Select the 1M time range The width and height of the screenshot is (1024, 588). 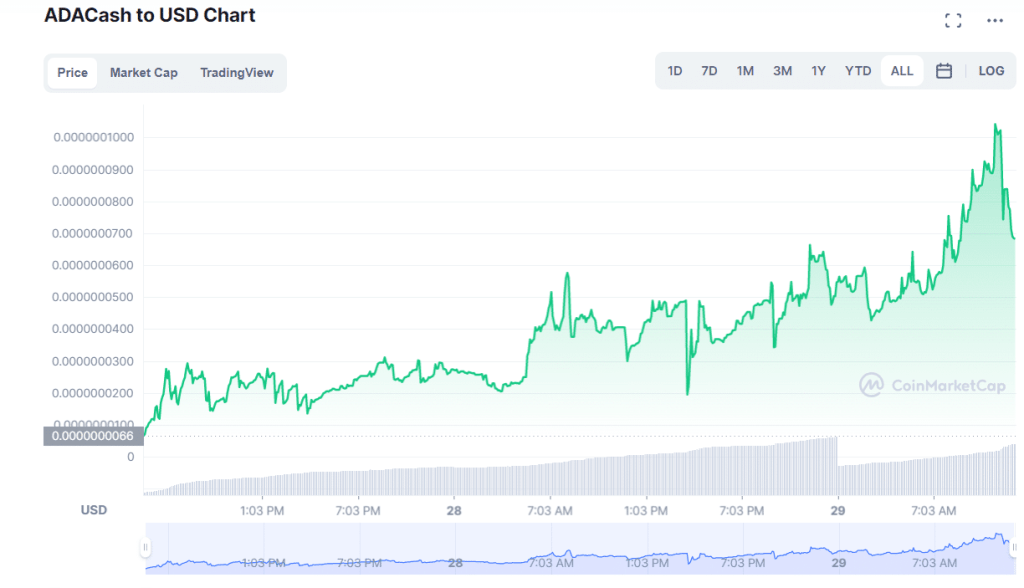pyautogui.click(x=745, y=71)
